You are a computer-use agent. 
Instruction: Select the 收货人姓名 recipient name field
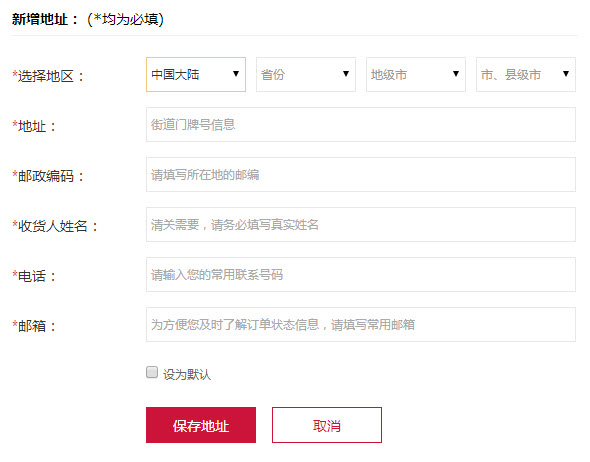tap(361, 225)
